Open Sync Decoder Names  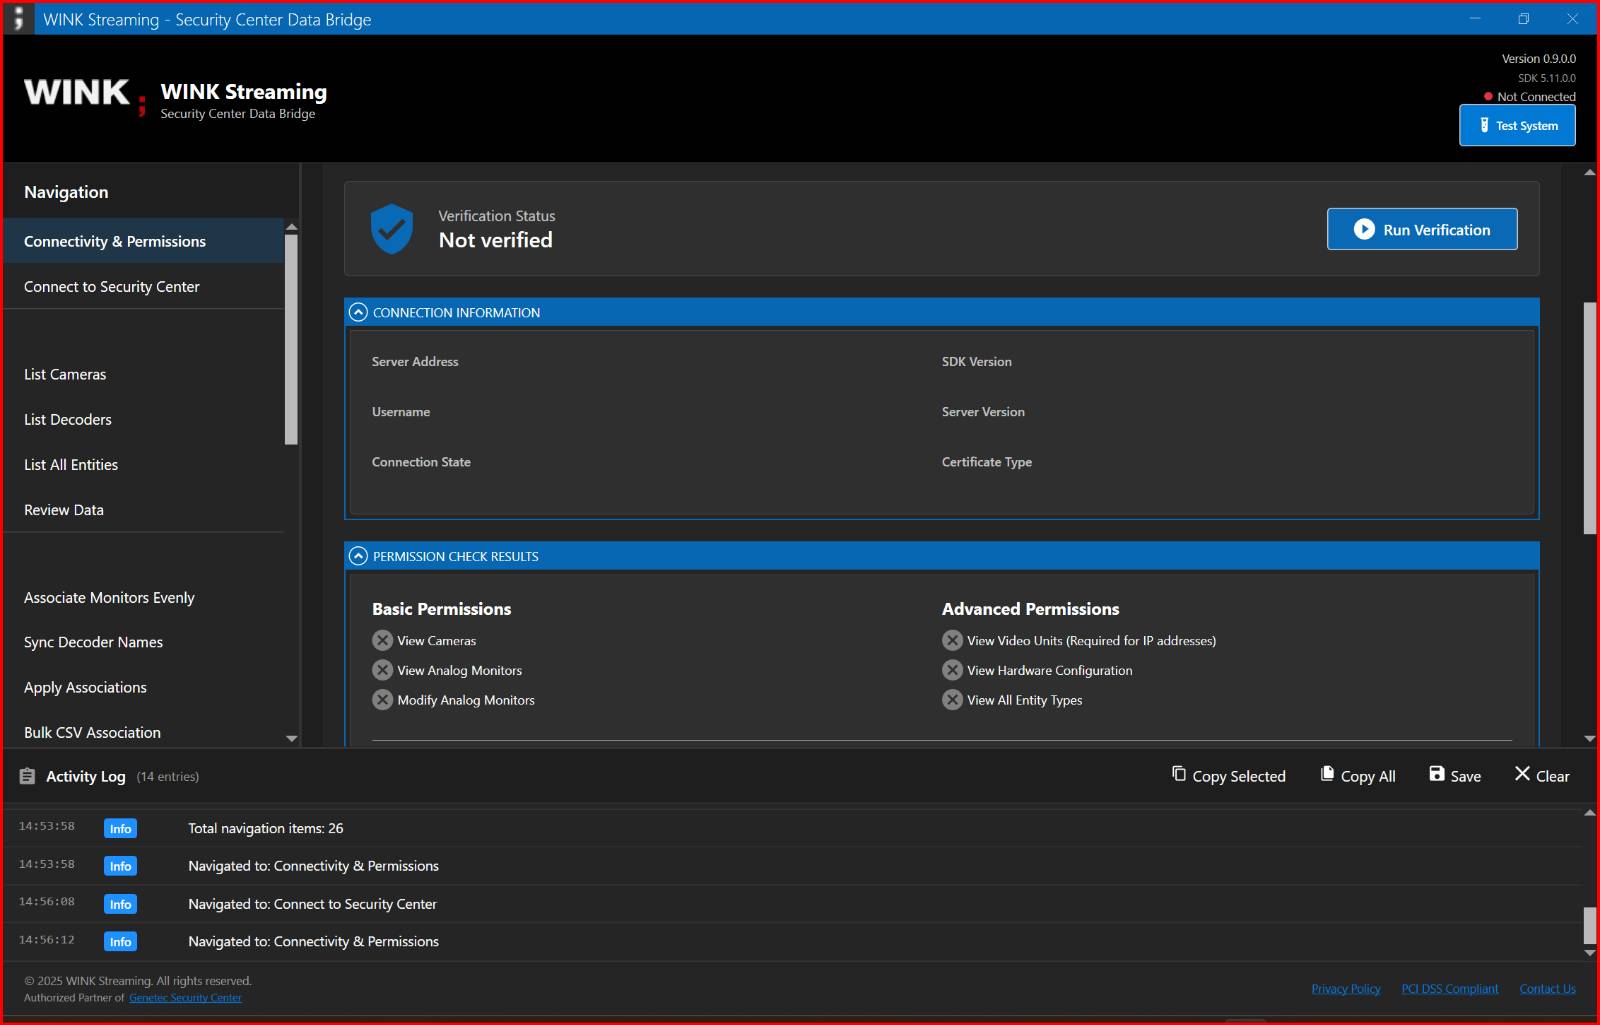(144, 643)
